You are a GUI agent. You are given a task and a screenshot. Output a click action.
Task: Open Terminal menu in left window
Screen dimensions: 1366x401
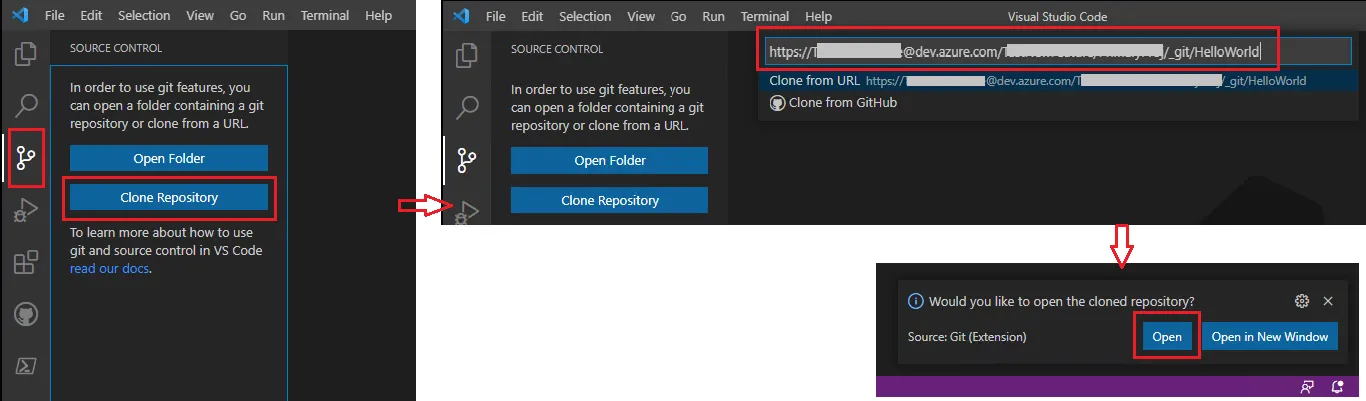pyautogui.click(x=325, y=16)
